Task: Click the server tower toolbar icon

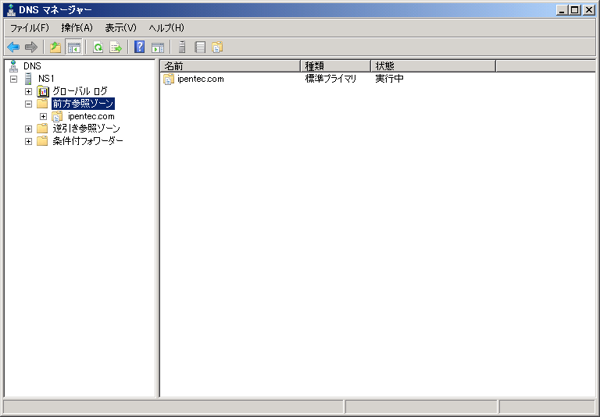Action: (x=182, y=47)
